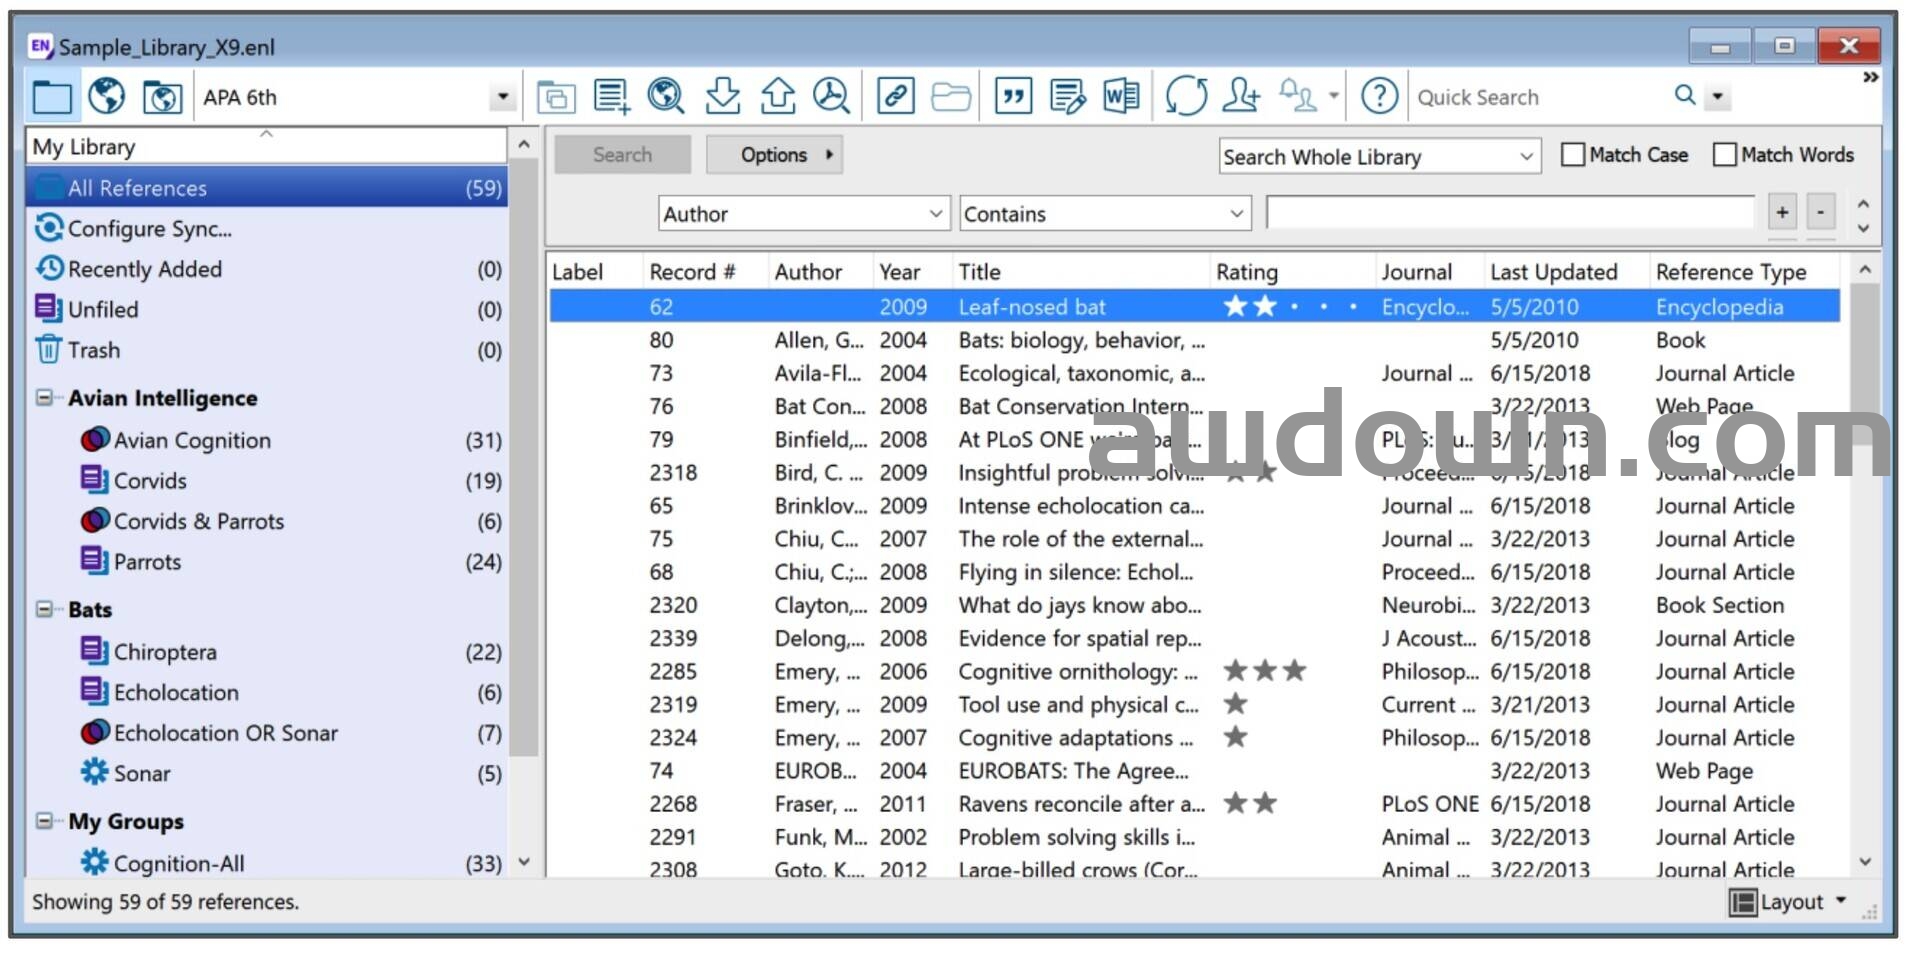Click the Import arrow-down icon
Image resolution: width=1920 pixels, height=953 pixels.
pyautogui.click(x=722, y=97)
